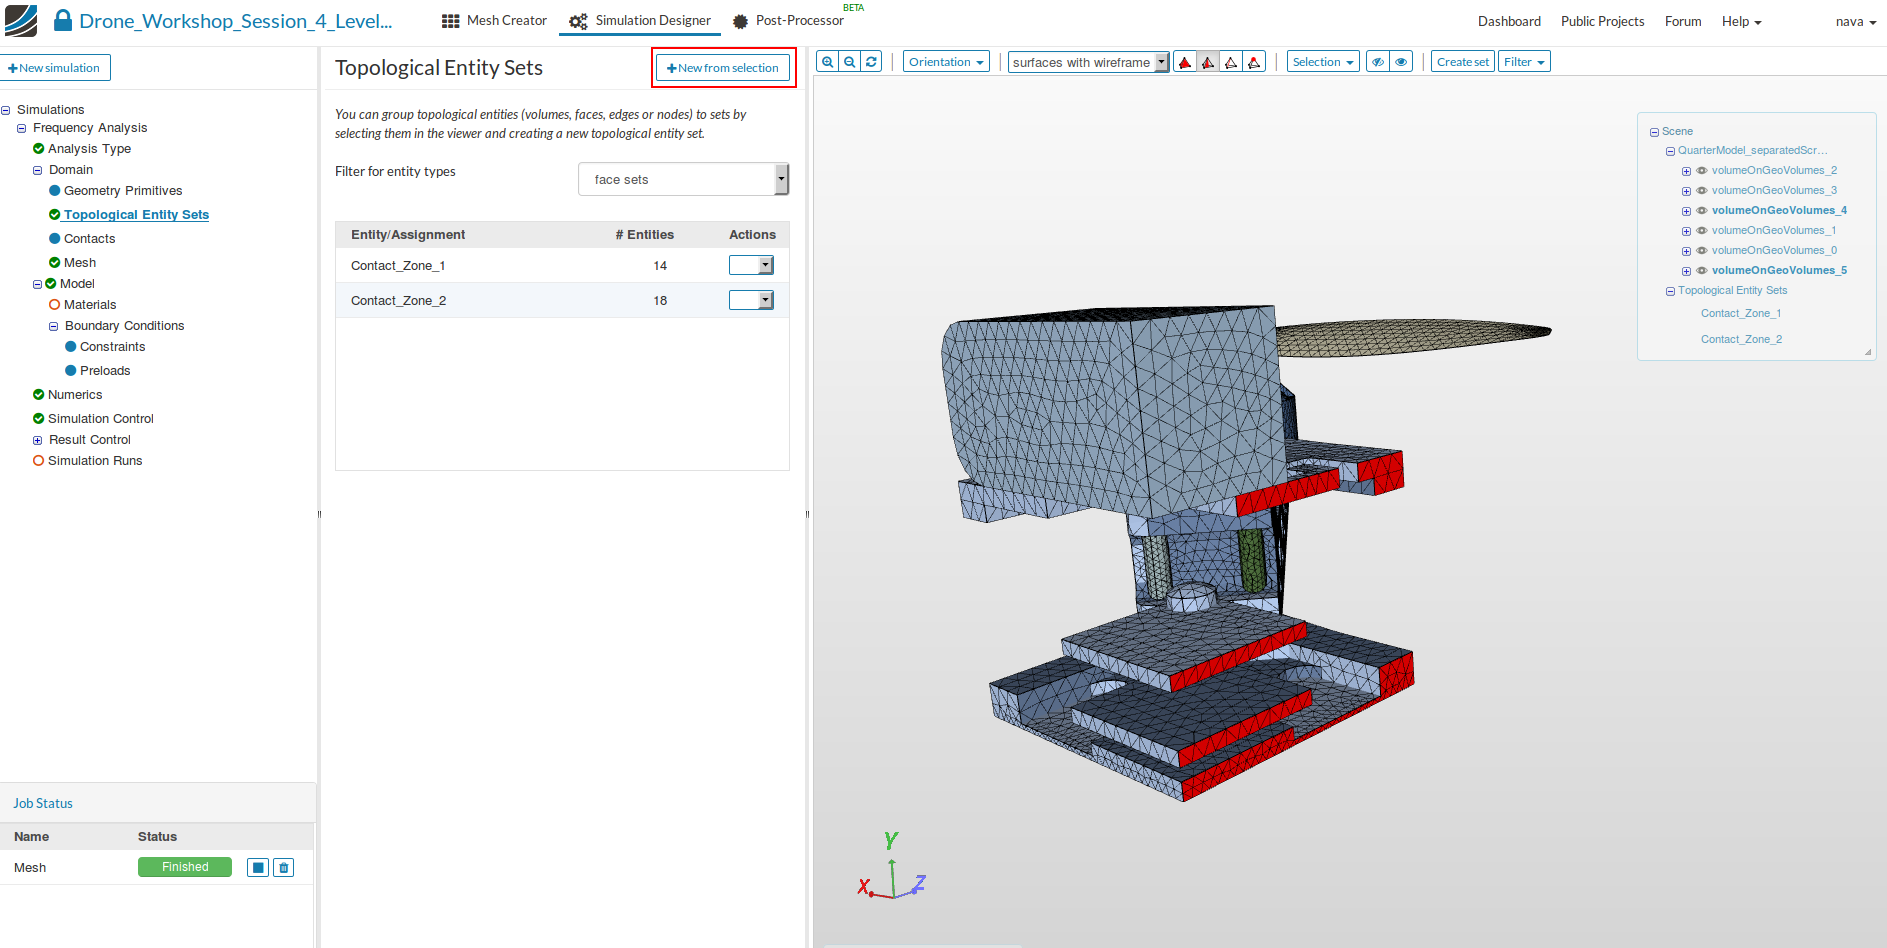The image size is (1887, 948).
Task: Zoom in the 3D viewer
Action: 827,62
